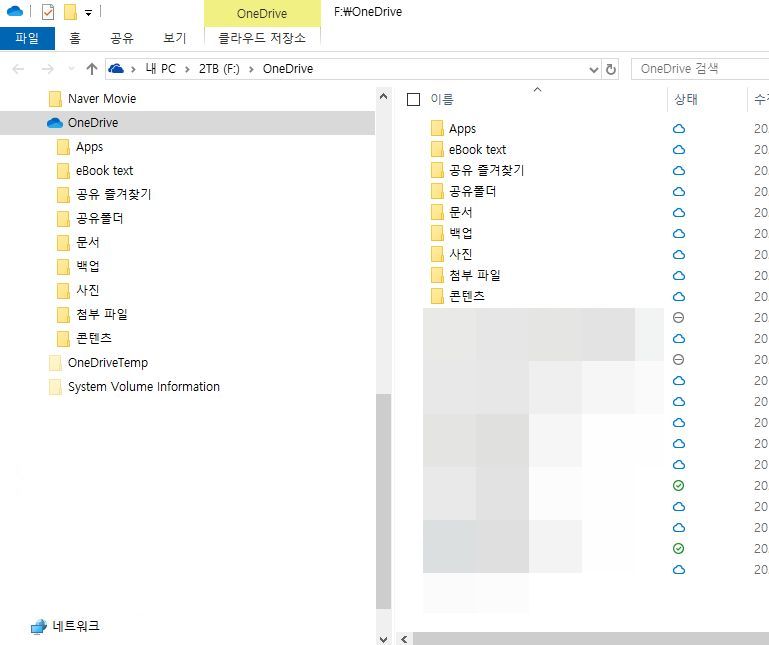Open 사진 in navigation tree
Image resolution: width=769 pixels, height=645 pixels.
pos(88,290)
